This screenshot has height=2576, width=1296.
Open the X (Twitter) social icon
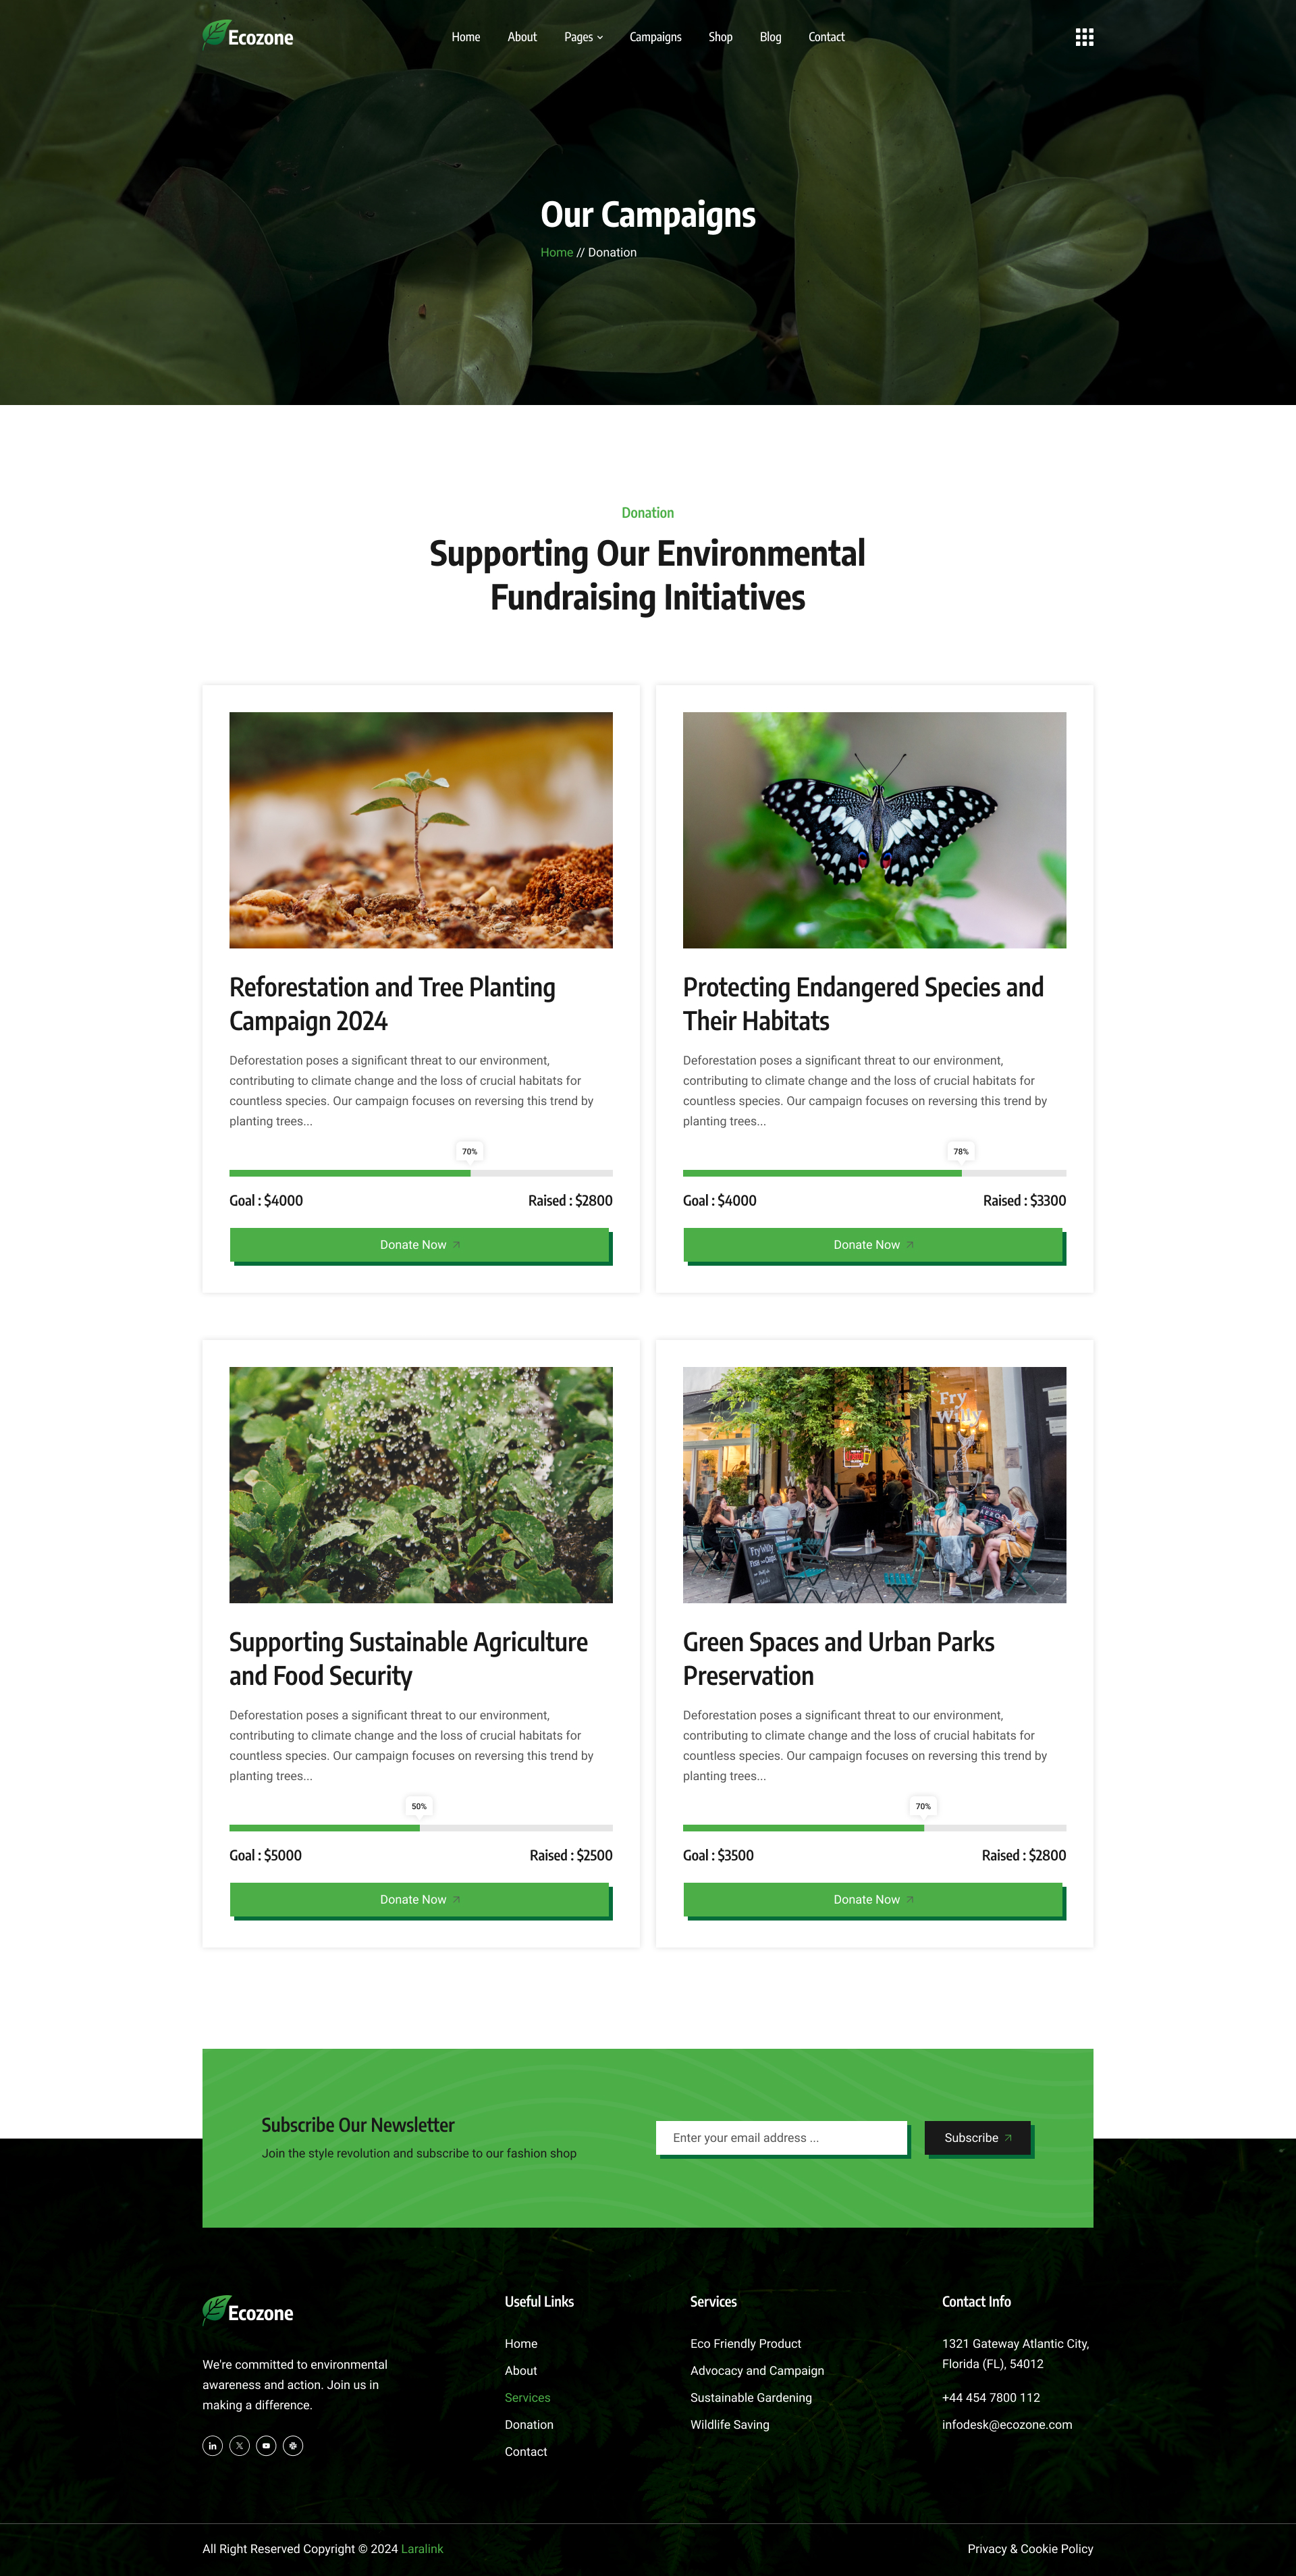239,2445
